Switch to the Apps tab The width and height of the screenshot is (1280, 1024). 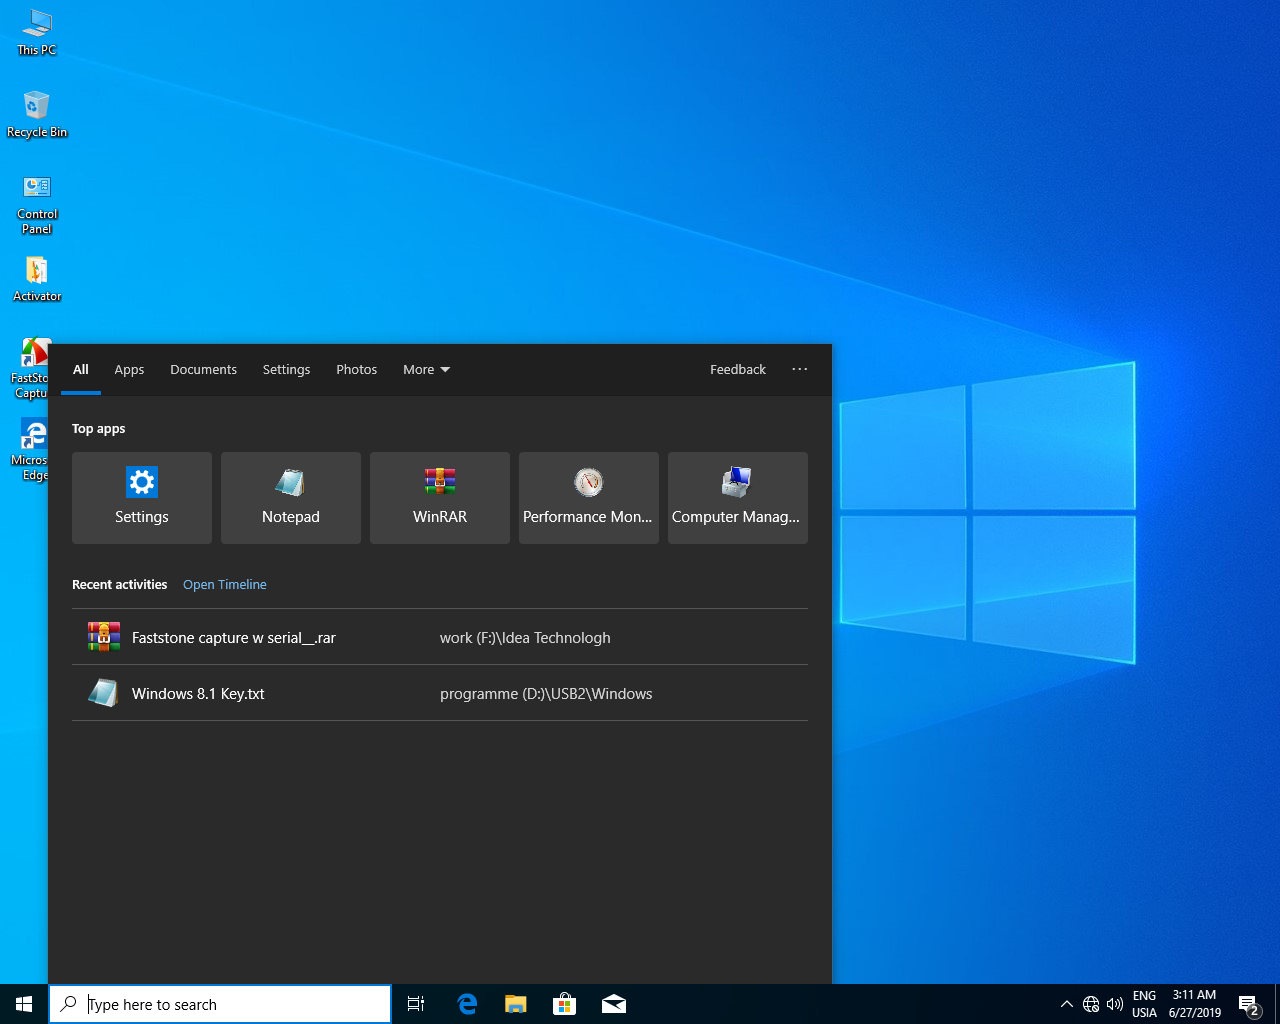click(x=129, y=370)
